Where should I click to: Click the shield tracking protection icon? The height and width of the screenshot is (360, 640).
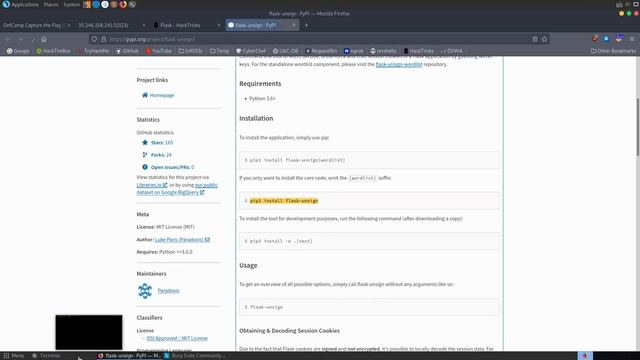94,39
